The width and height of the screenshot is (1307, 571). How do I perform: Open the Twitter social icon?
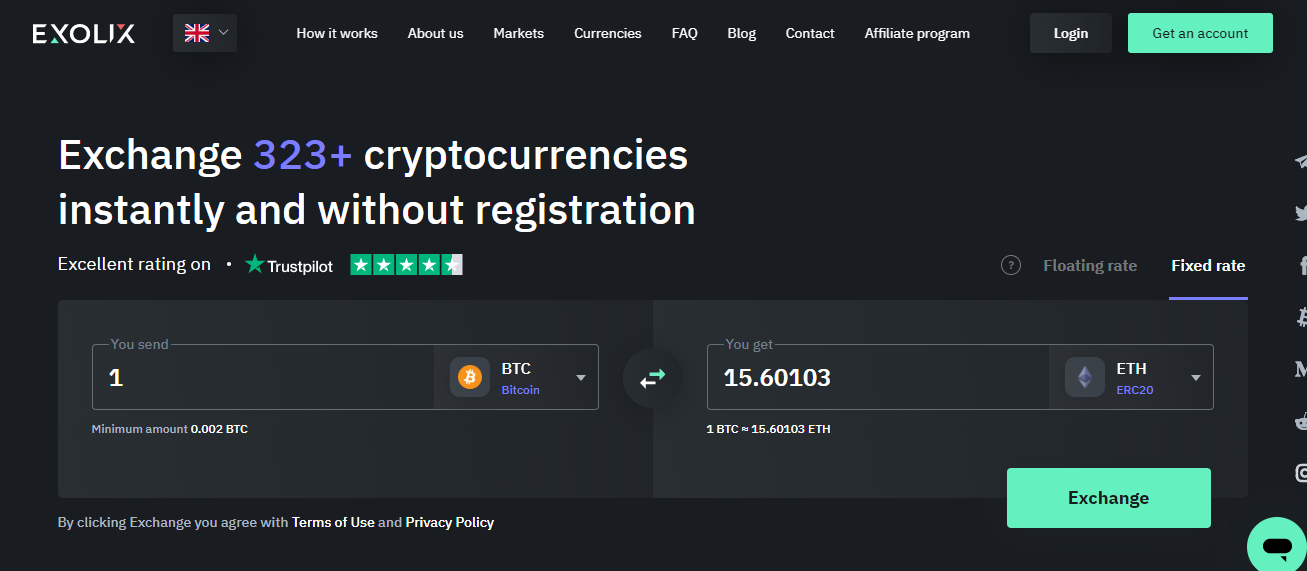(1301, 212)
